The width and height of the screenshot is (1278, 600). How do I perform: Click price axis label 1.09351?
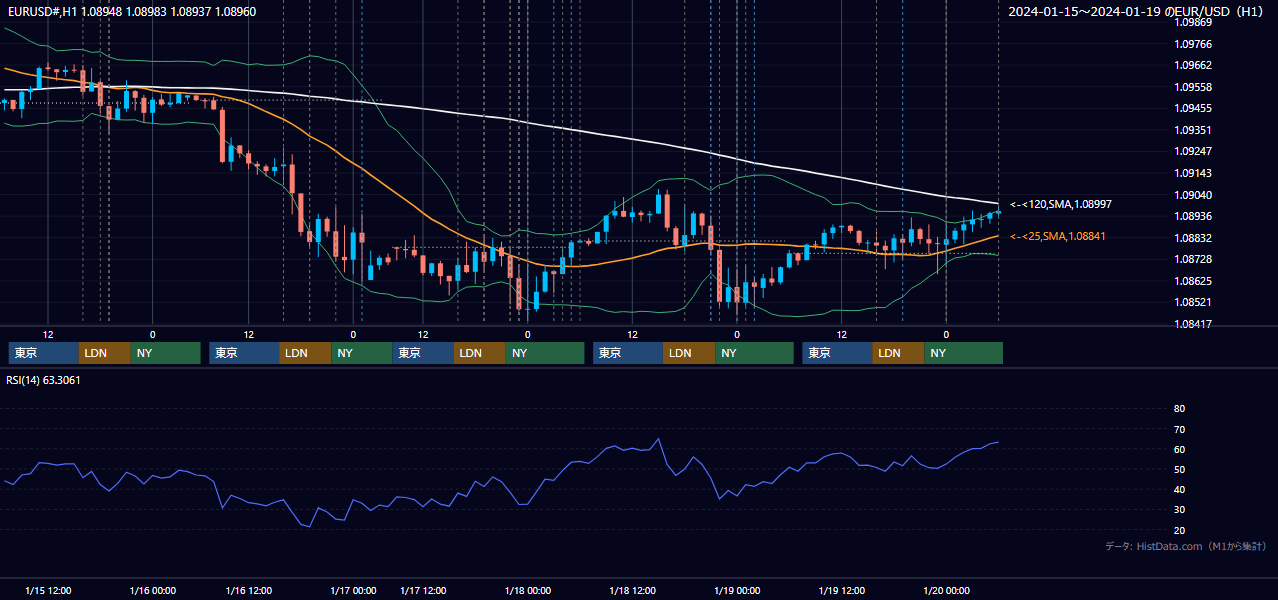click(x=1193, y=130)
